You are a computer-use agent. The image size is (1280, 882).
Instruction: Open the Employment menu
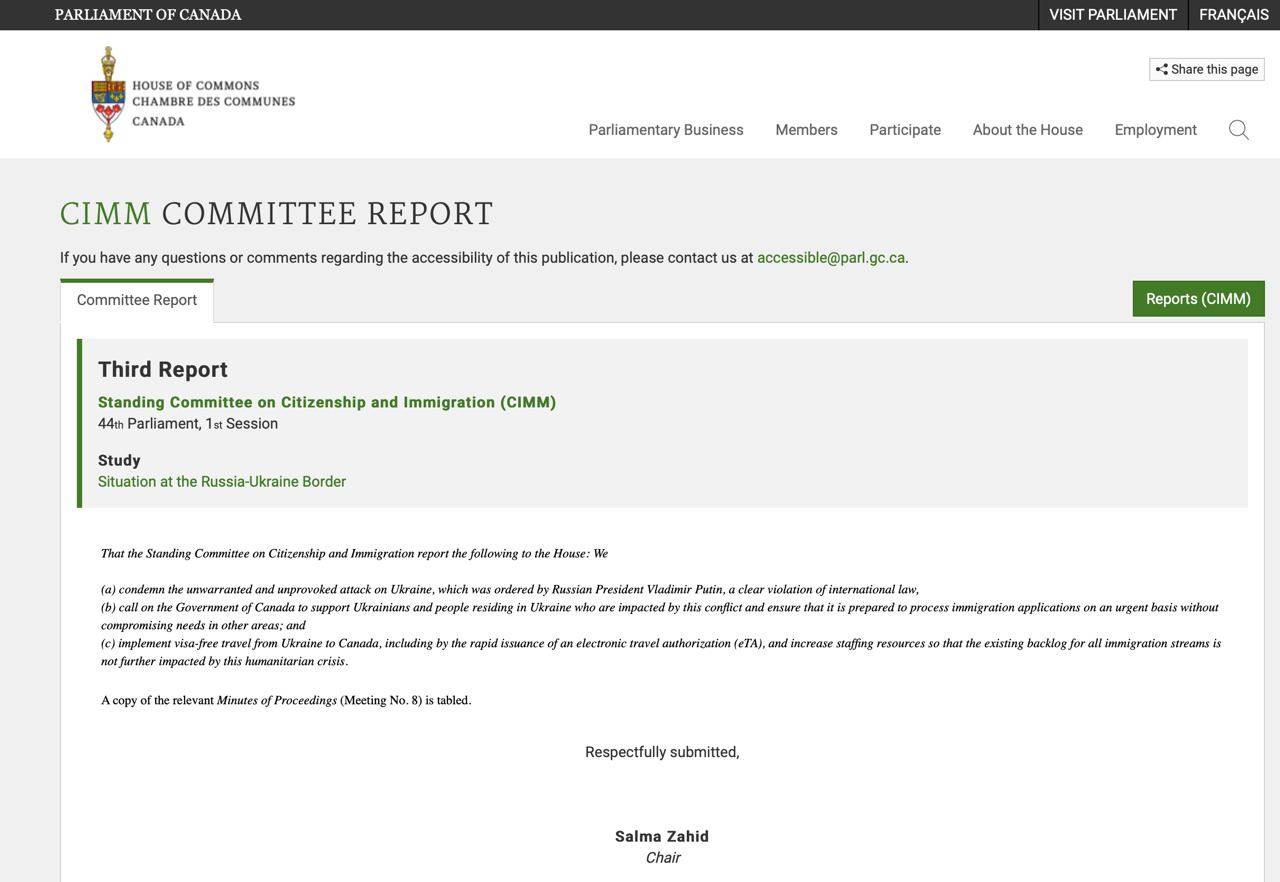point(1156,130)
